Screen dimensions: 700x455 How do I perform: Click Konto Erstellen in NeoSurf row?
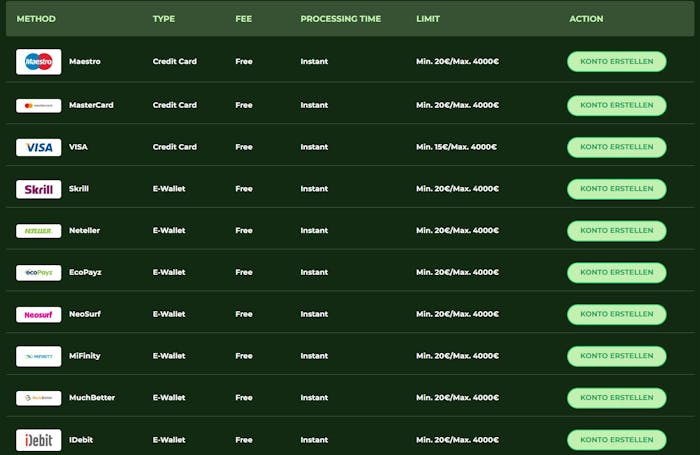[x=617, y=314]
